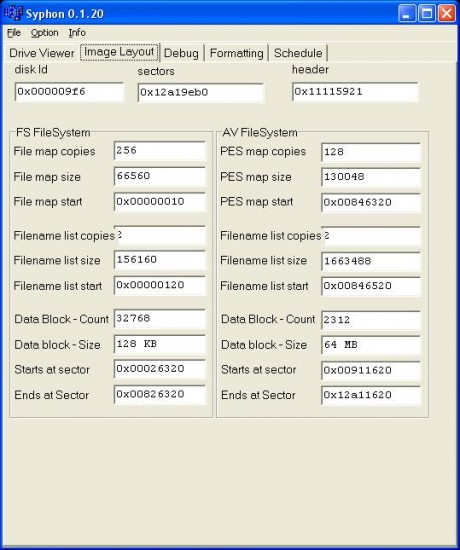Minimize the Syphon window
The image size is (460, 550).
pos(407,14)
